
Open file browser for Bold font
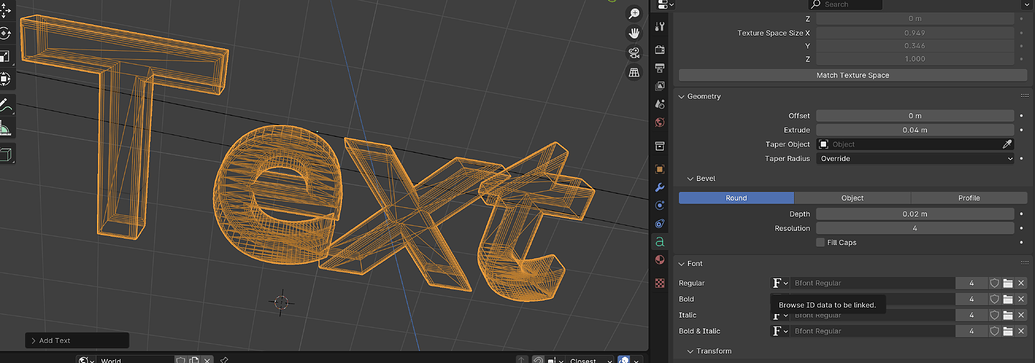coord(1008,299)
